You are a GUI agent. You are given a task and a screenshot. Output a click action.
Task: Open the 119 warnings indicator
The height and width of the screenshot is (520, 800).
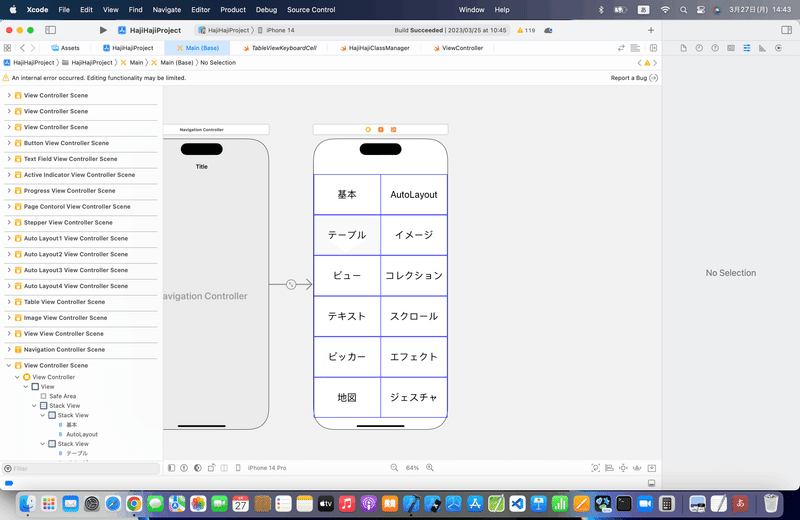coord(526,30)
